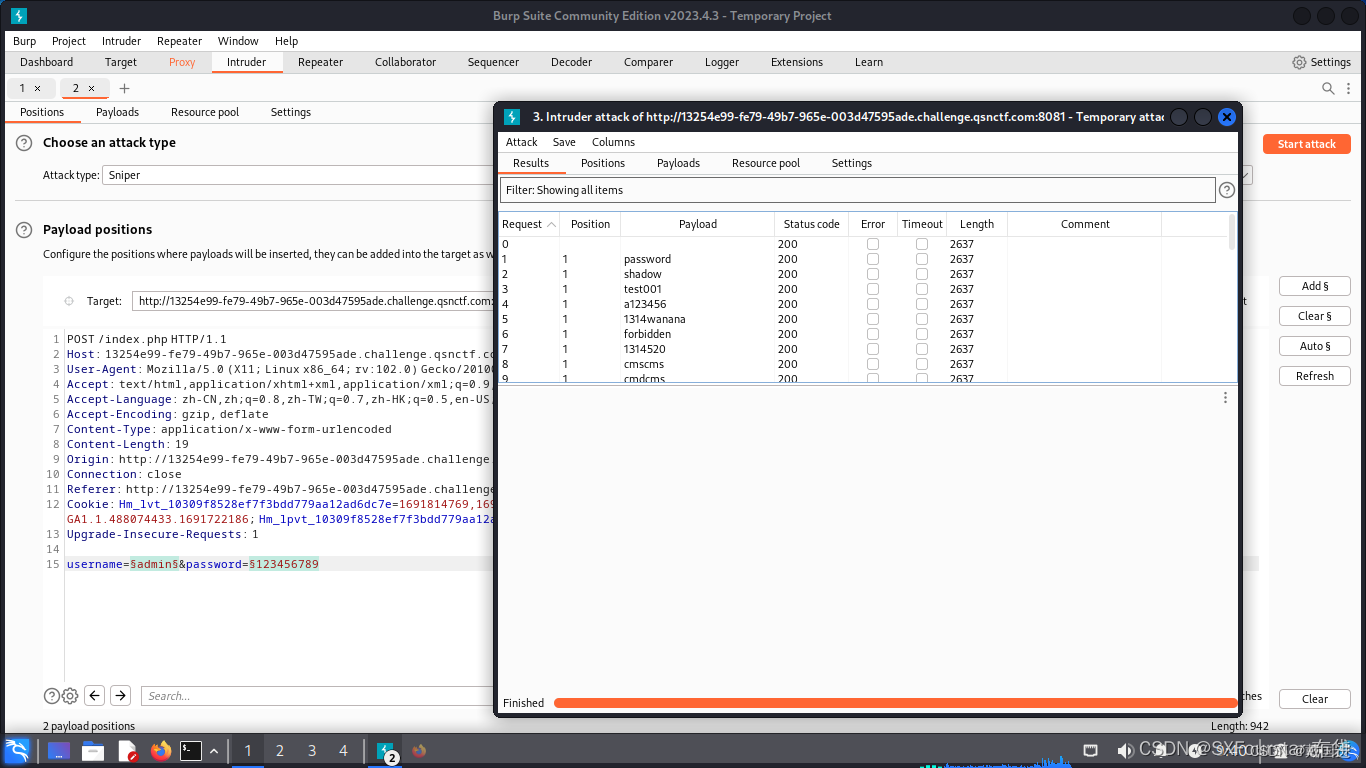Click the Auto § button
Viewport: 1366px width, 768px height.
[x=1315, y=346]
